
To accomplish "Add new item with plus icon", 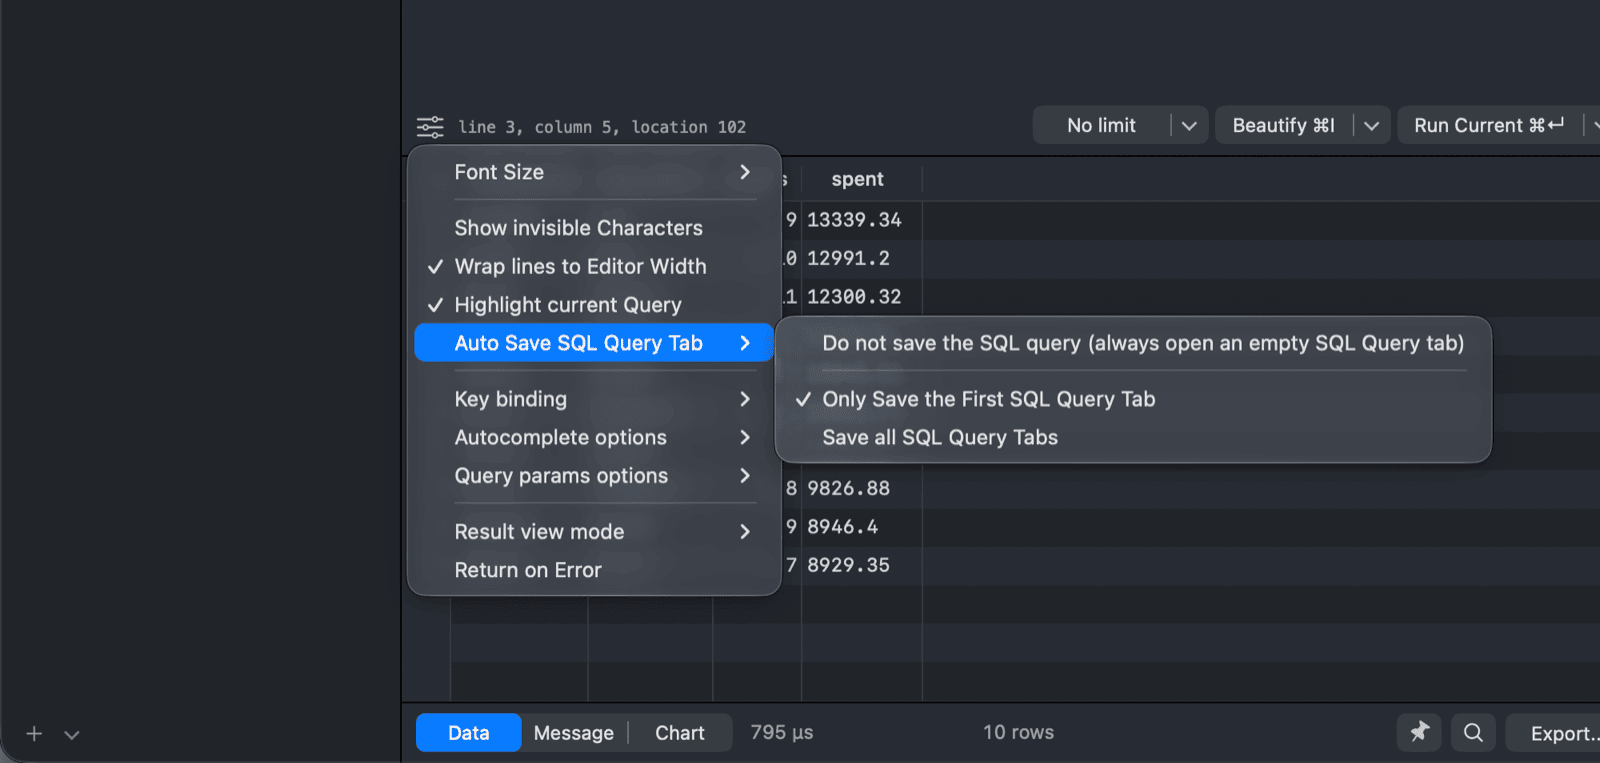I will (x=34, y=734).
